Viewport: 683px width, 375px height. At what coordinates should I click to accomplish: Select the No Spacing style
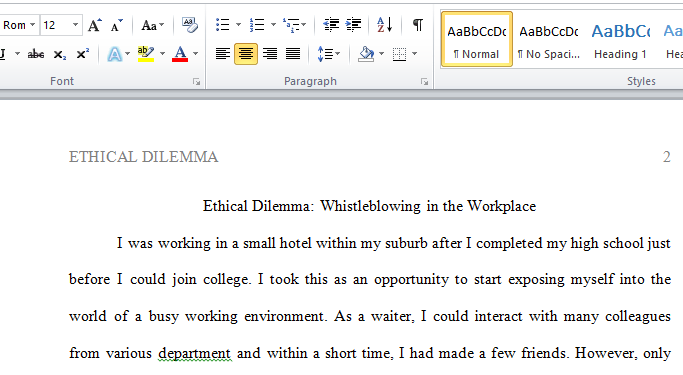click(548, 40)
